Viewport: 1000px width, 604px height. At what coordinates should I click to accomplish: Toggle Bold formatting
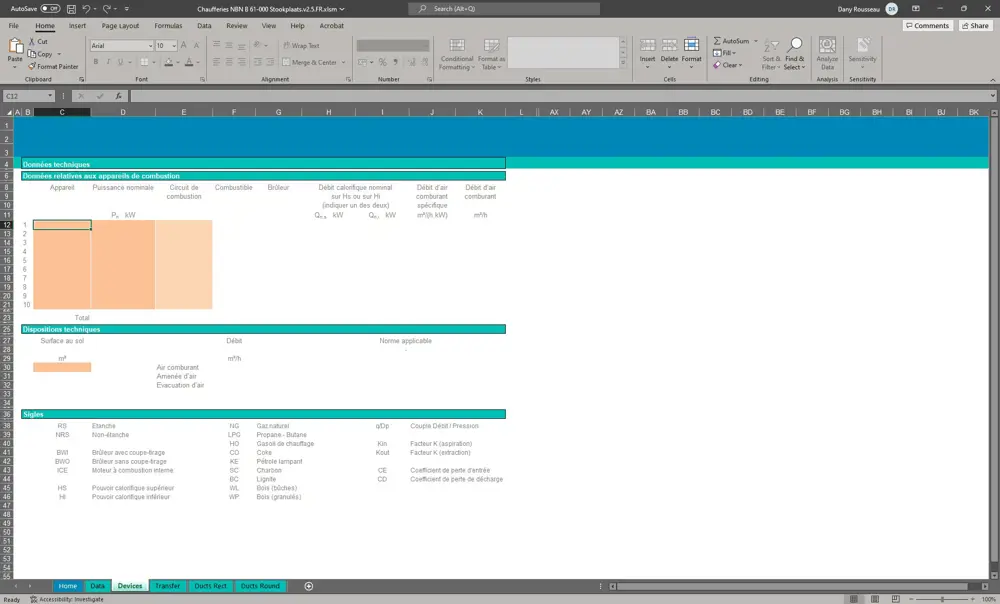coord(96,62)
